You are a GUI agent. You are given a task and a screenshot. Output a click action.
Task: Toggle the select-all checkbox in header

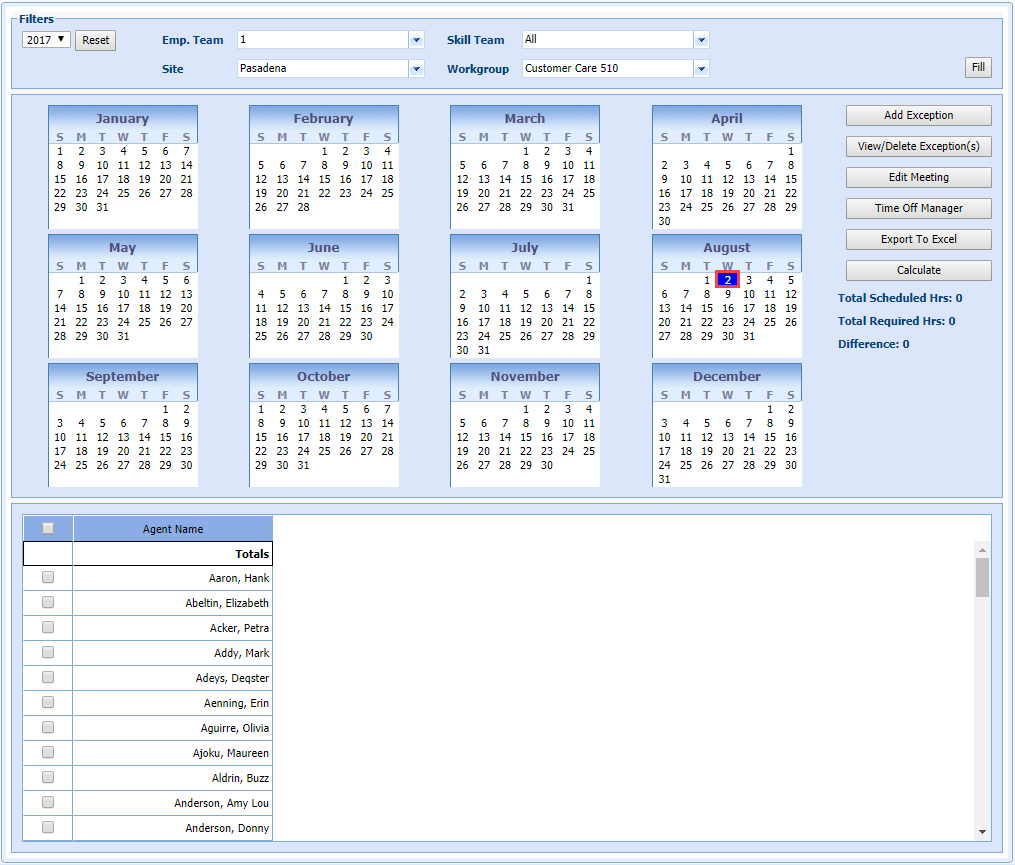click(48, 529)
